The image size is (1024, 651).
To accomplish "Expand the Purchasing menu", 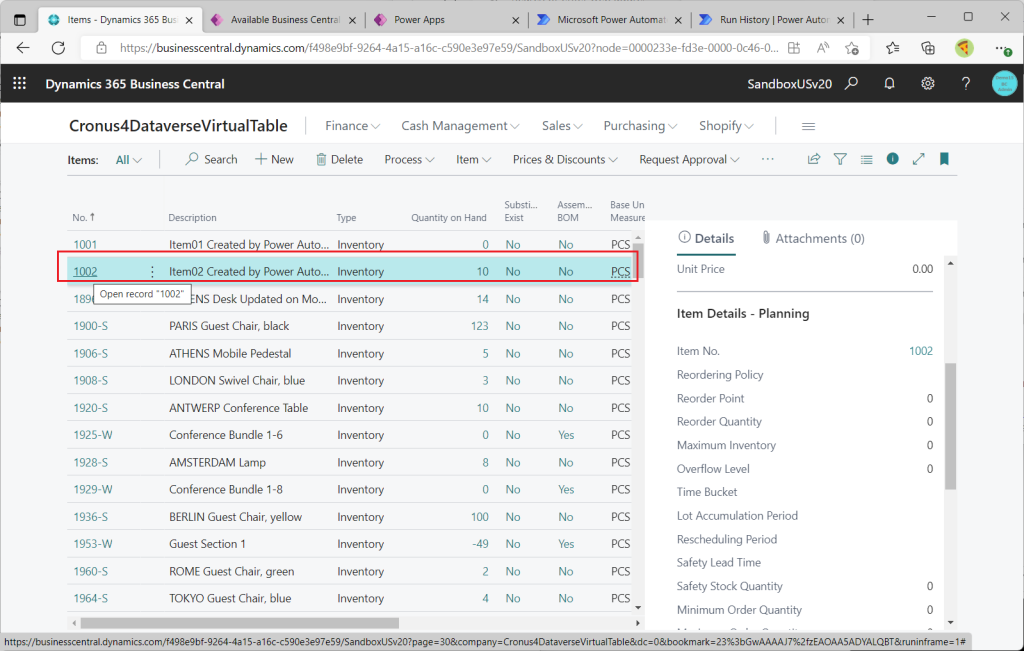I will coord(639,126).
